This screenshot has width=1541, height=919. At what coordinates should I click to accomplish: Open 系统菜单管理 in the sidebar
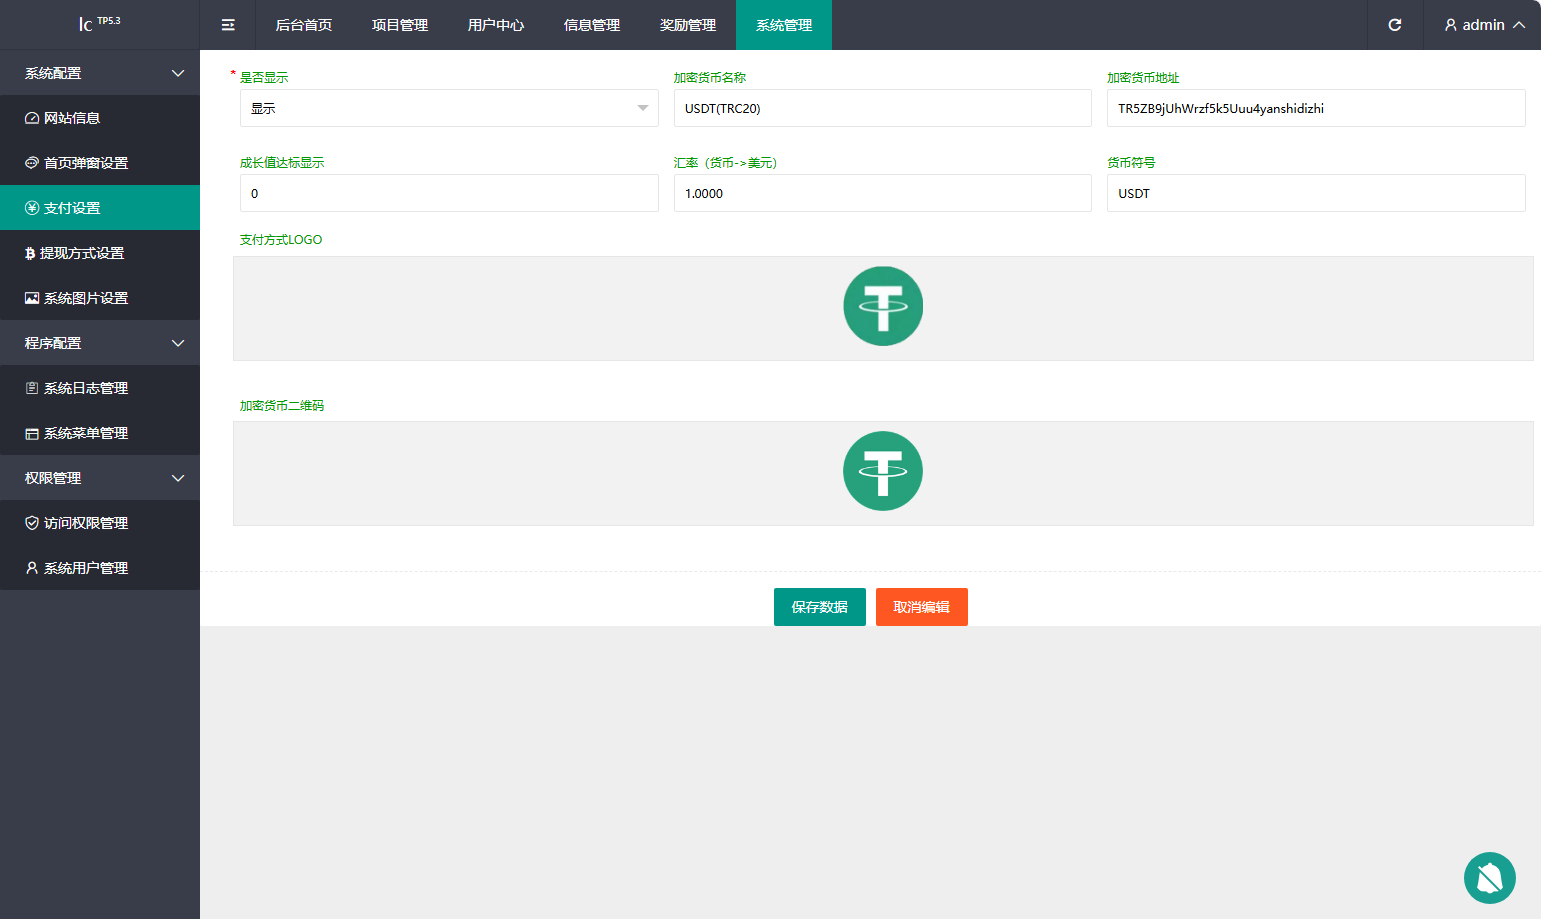(x=100, y=433)
